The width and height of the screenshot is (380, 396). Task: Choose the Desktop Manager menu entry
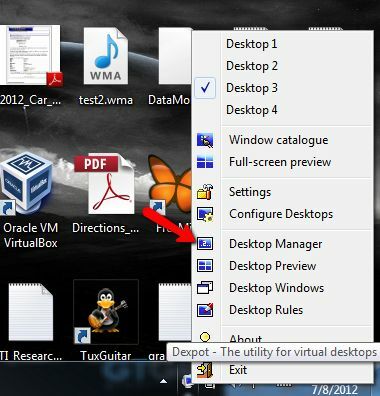coord(283,244)
